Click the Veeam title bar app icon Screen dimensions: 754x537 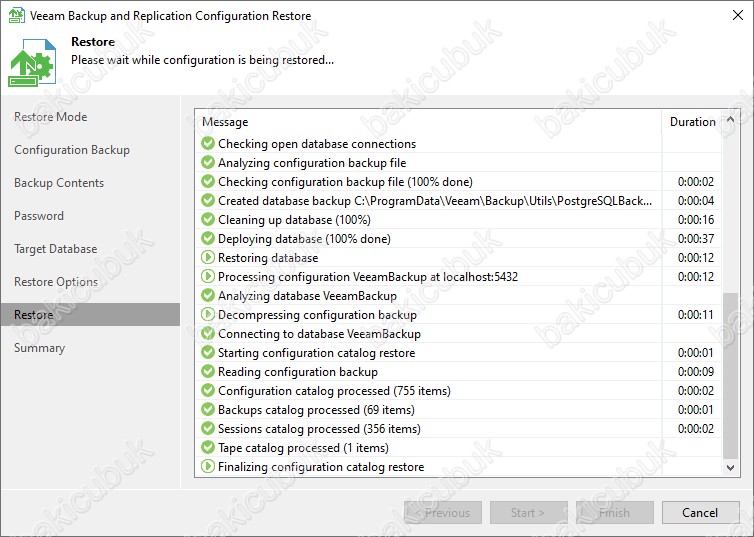tap(16, 15)
